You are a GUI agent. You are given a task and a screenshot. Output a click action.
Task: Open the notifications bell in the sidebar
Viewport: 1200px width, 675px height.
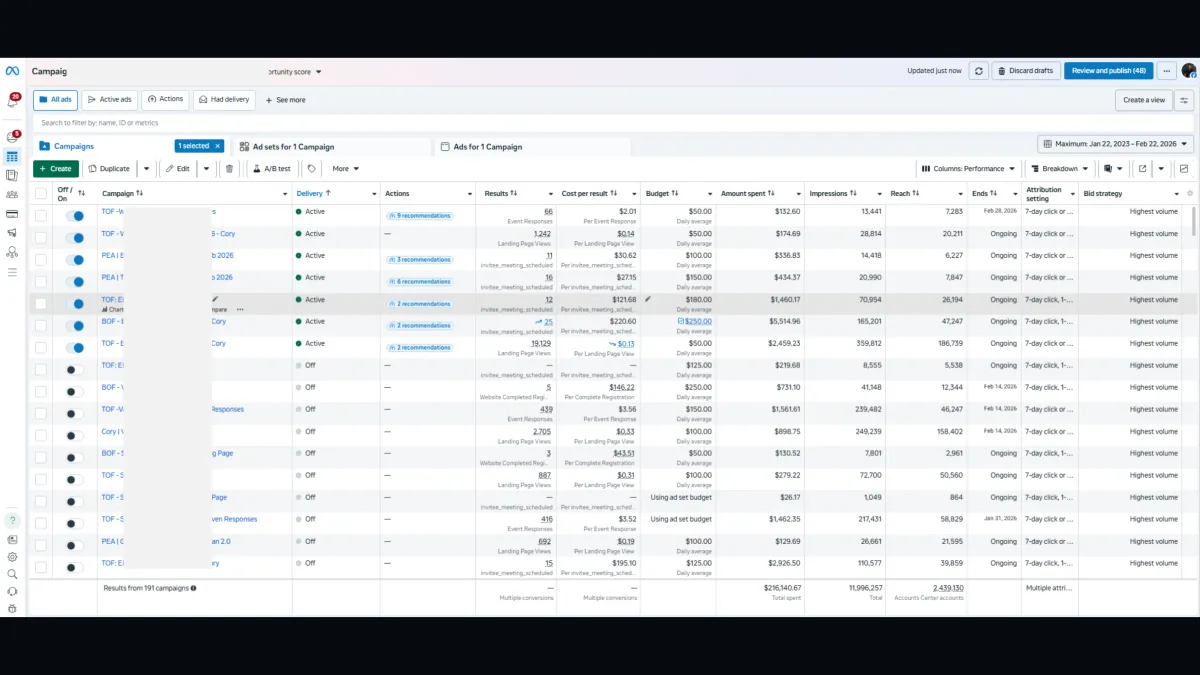pyautogui.click(x=12, y=101)
